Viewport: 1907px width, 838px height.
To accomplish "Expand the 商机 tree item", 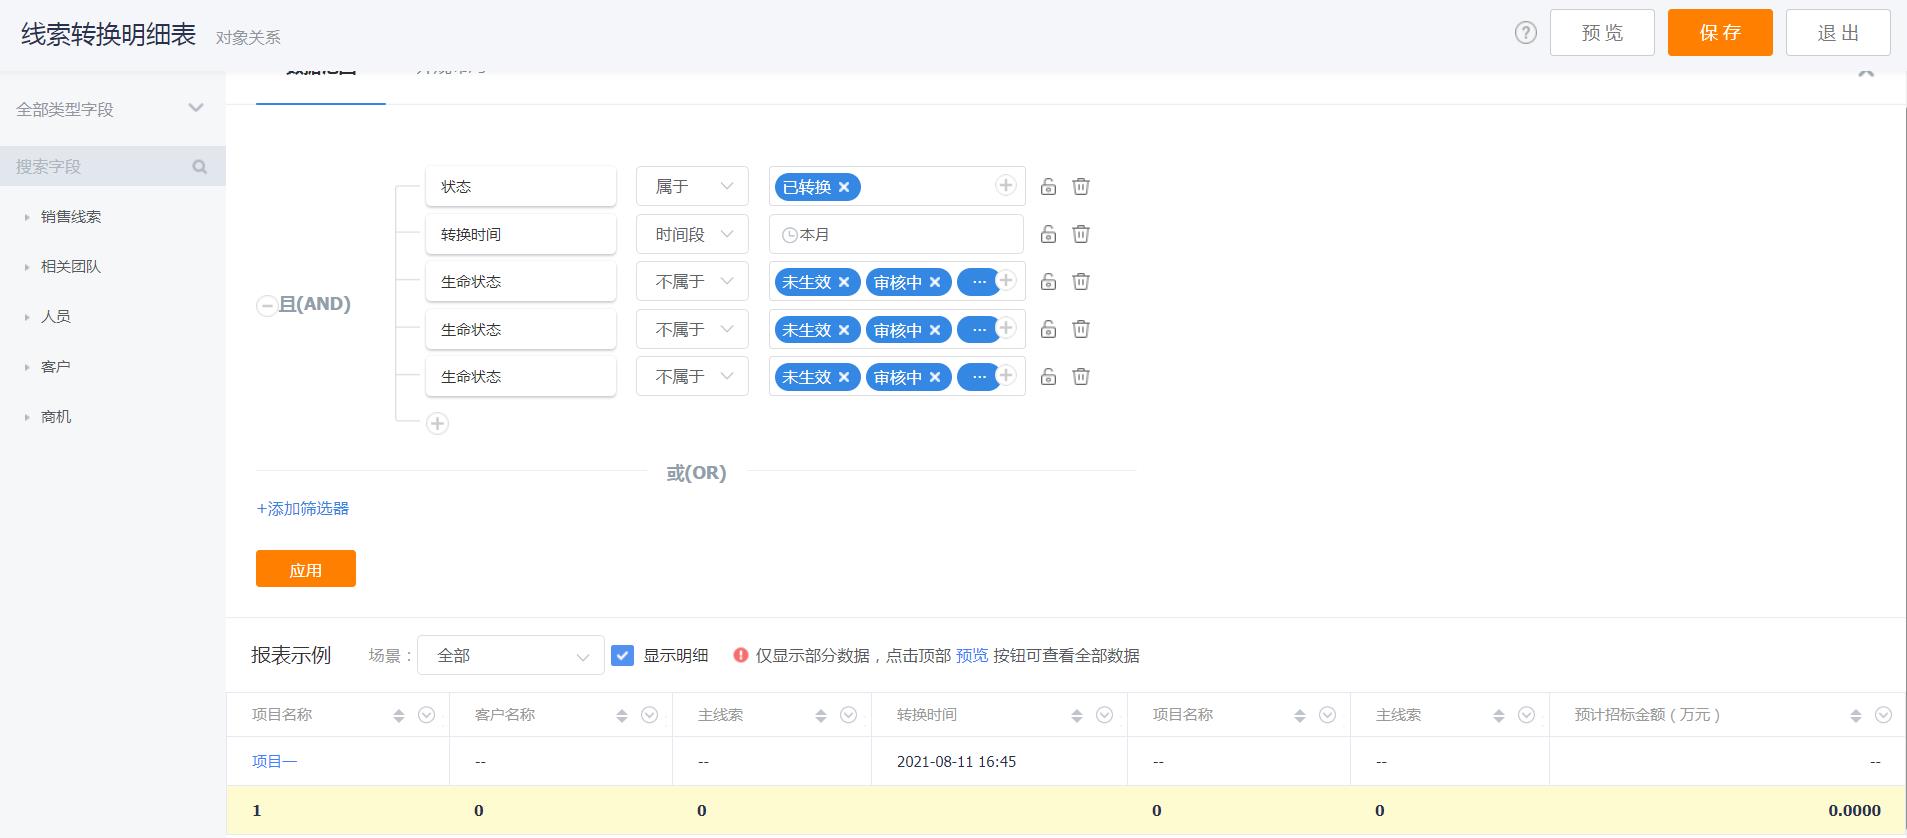I will [x=27, y=417].
